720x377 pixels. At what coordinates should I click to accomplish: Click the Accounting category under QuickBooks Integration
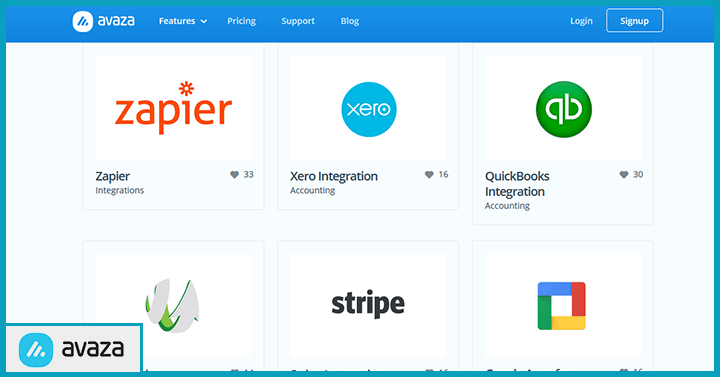click(x=507, y=206)
